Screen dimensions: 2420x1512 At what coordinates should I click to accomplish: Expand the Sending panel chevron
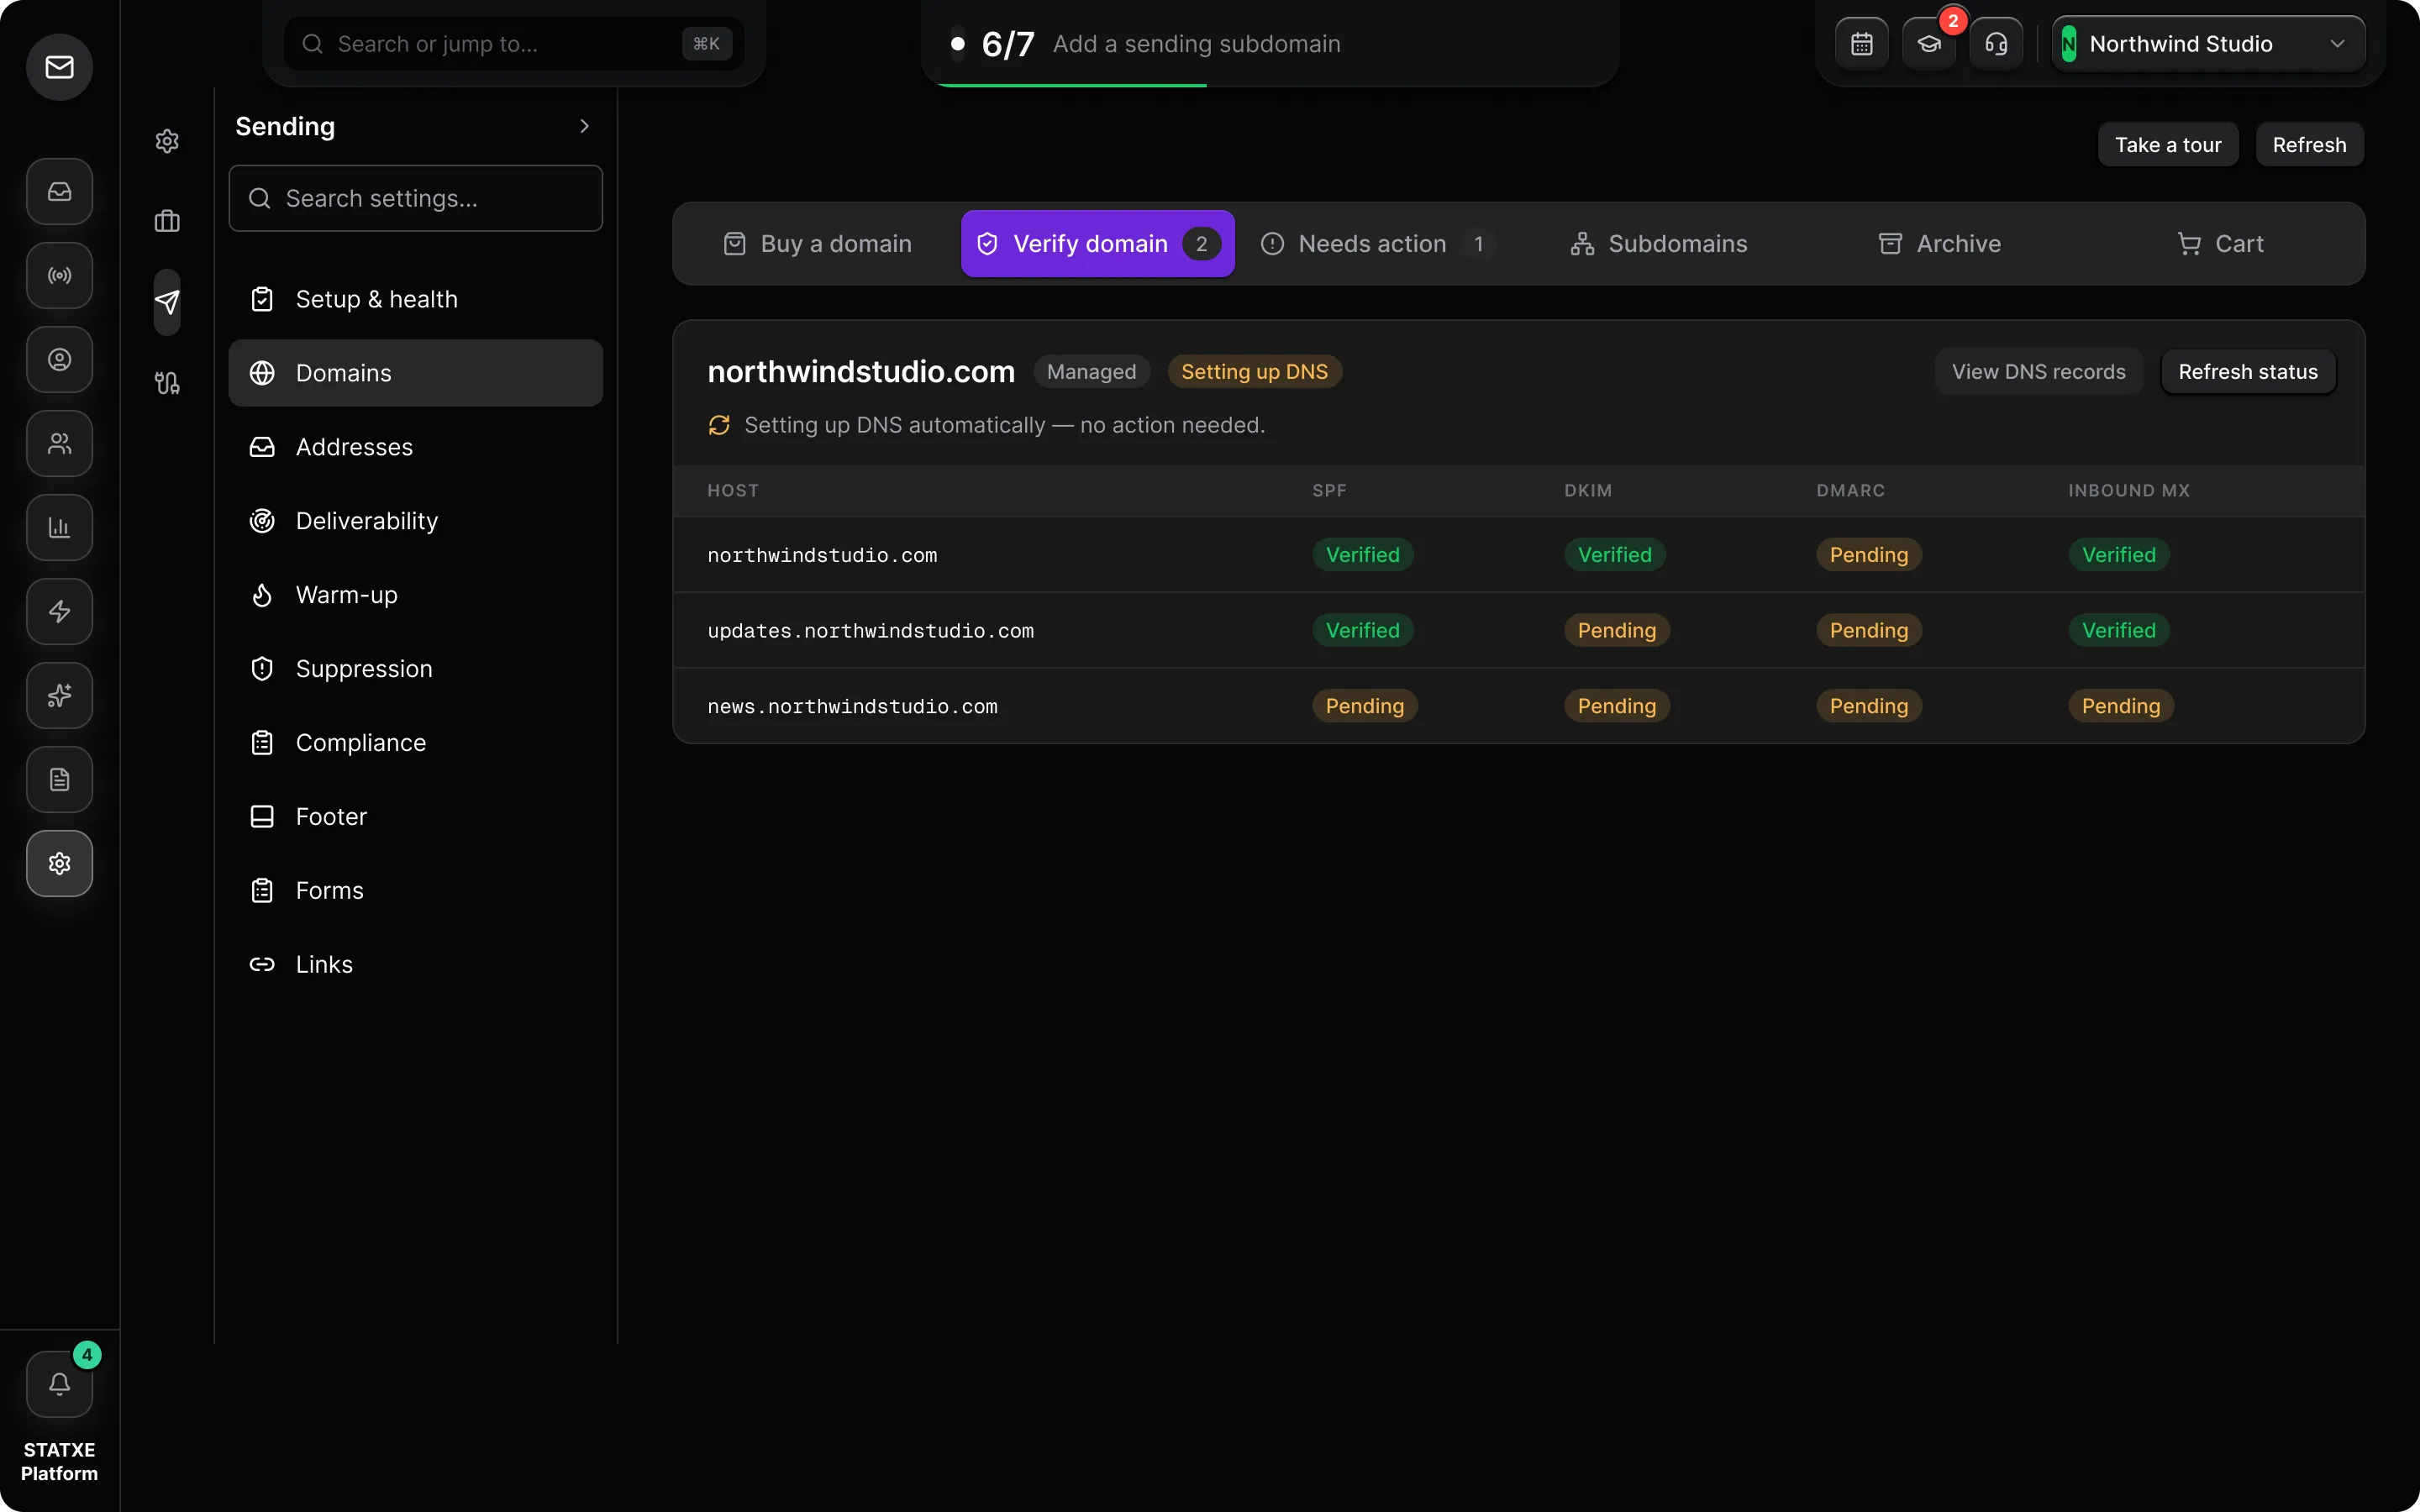585,126
